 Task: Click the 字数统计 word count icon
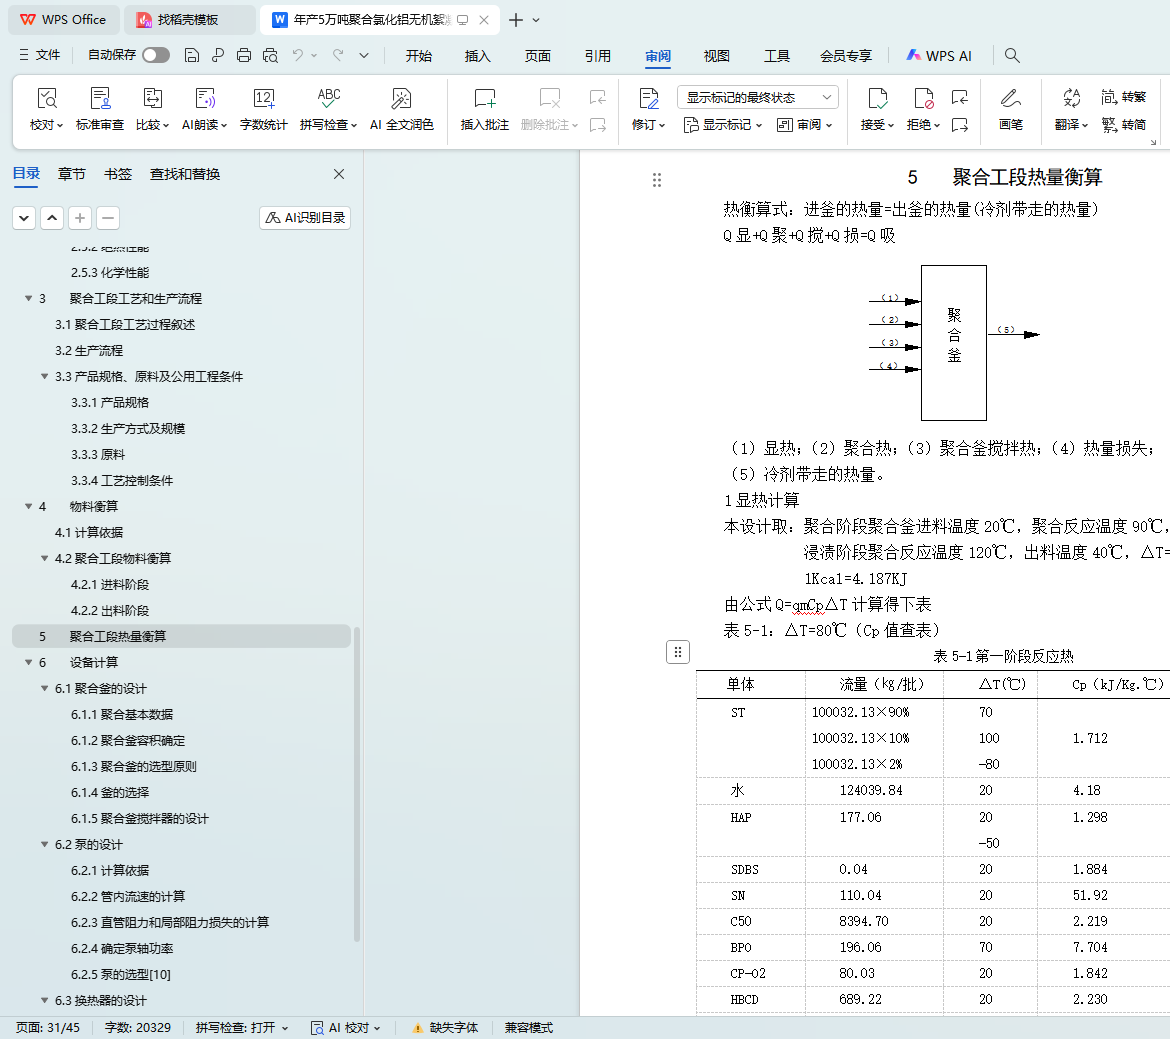click(264, 99)
